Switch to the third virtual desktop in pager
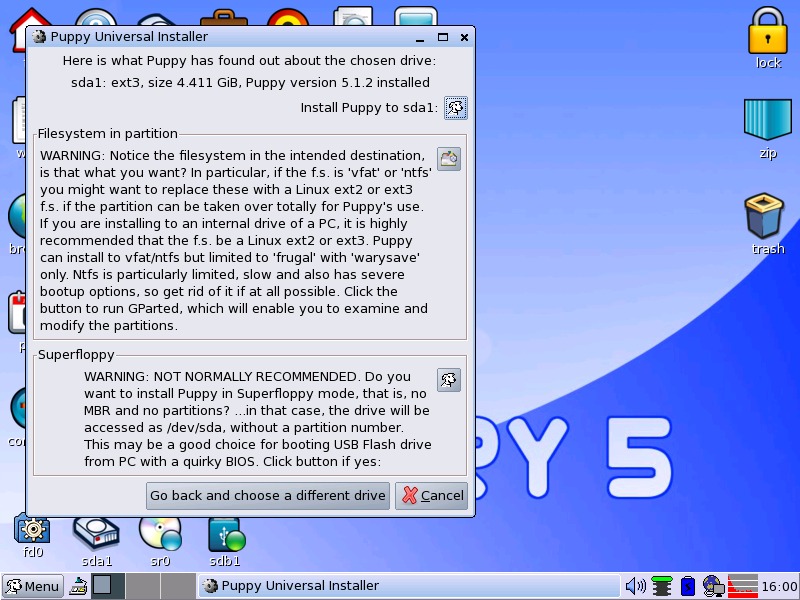 (178, 586)
